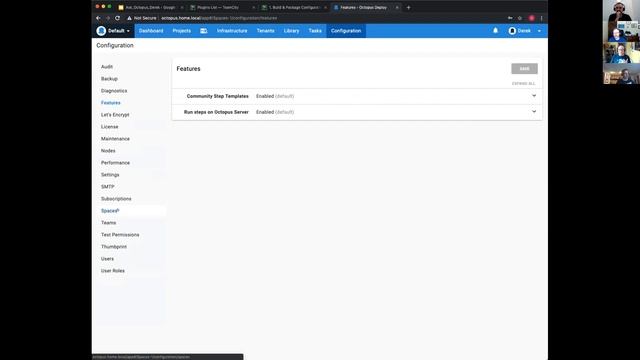Bookmark the page with the star icon

520,18
